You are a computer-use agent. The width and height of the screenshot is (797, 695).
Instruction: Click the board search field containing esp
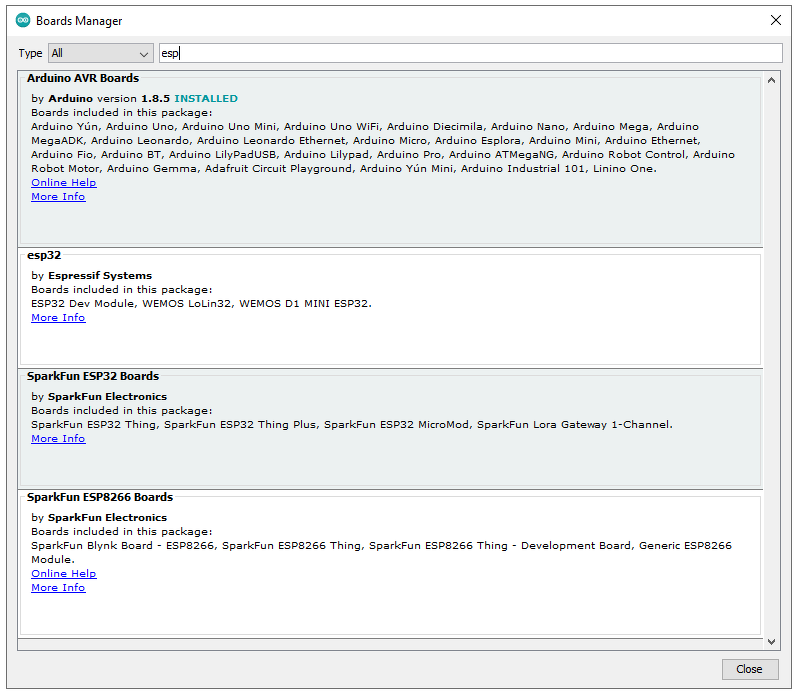click(x=471, y=53)
